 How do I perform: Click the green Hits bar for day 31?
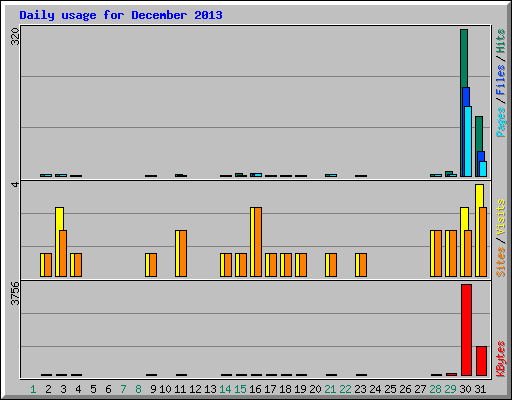coord(478,146)
